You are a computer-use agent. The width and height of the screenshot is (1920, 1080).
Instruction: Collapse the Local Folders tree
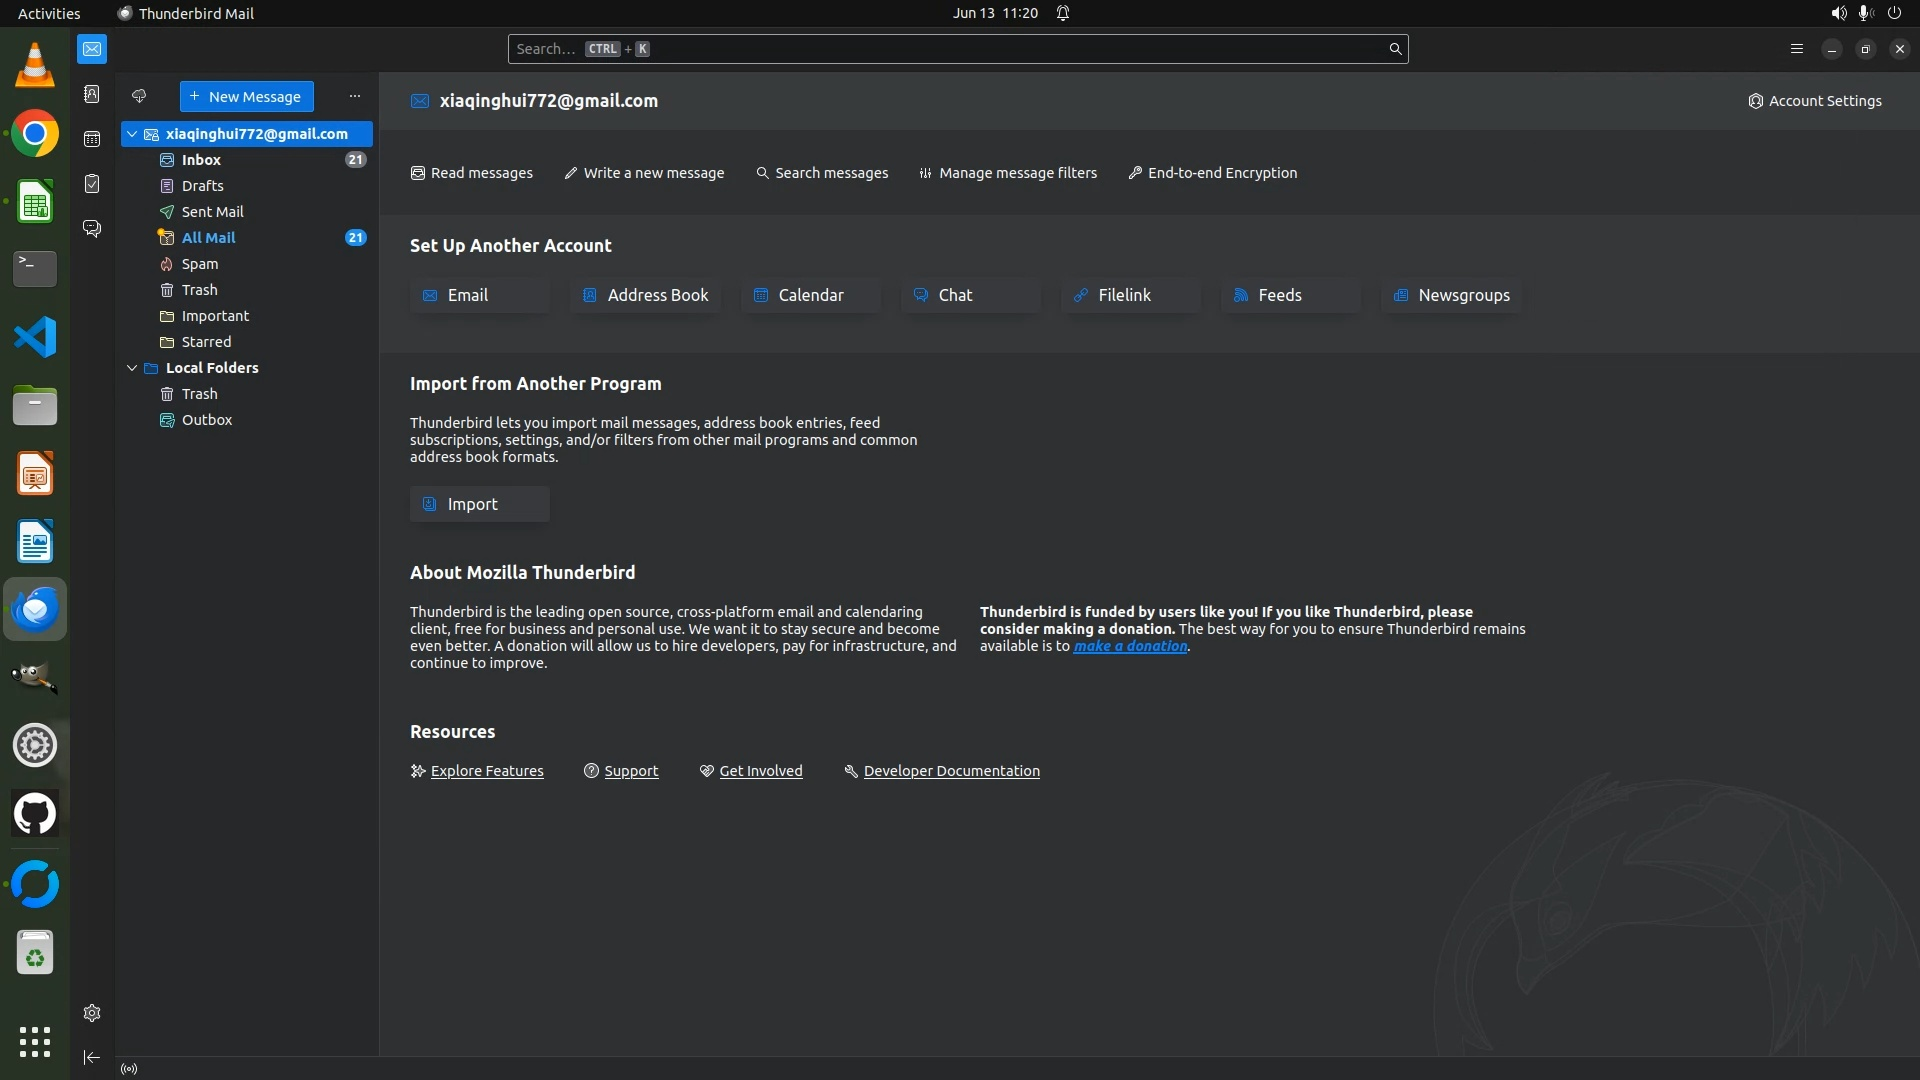coord(132,368)
